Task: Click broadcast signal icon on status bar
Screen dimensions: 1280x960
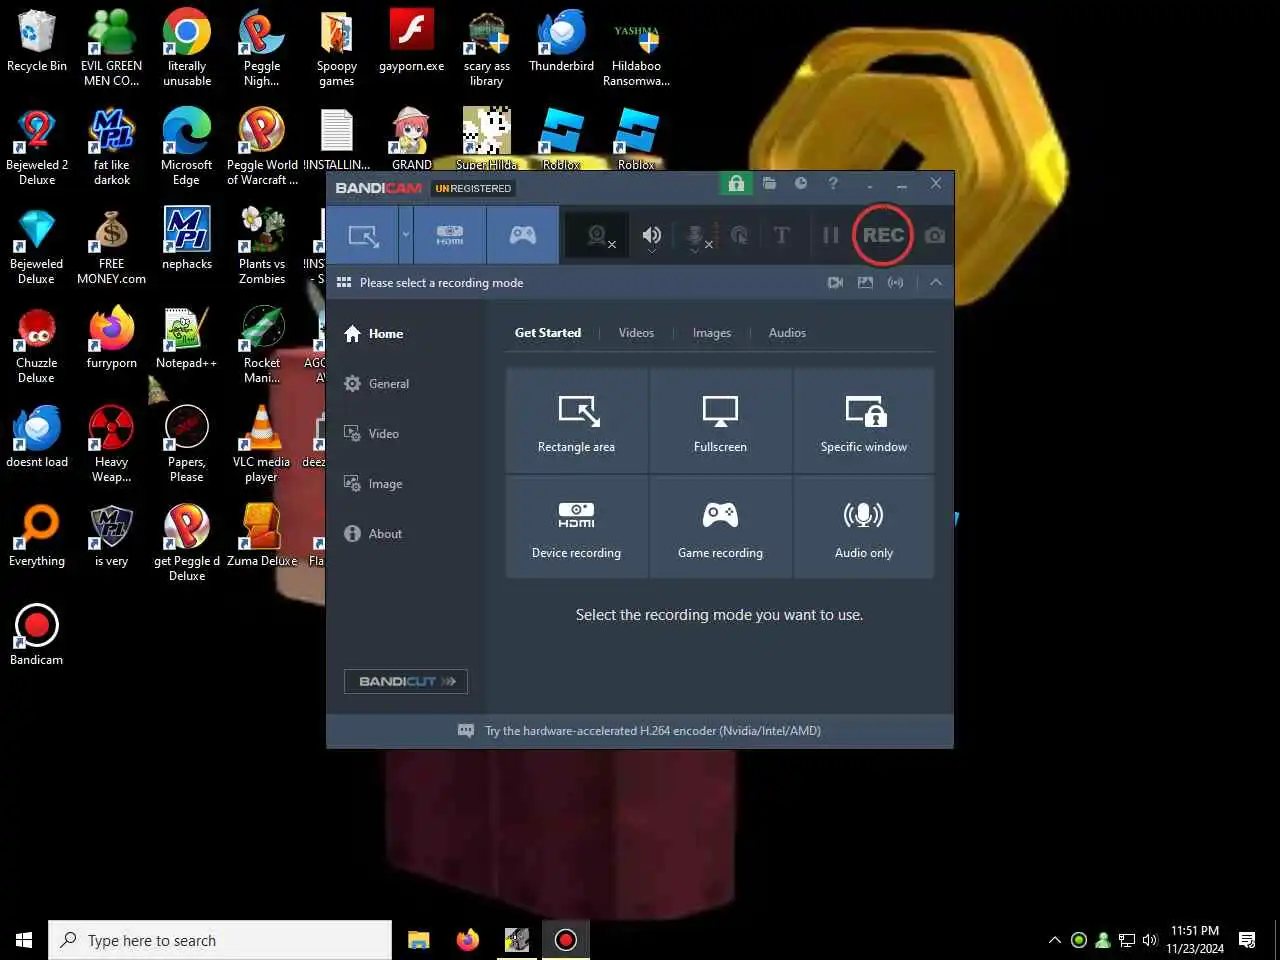Action: [896, 283]
